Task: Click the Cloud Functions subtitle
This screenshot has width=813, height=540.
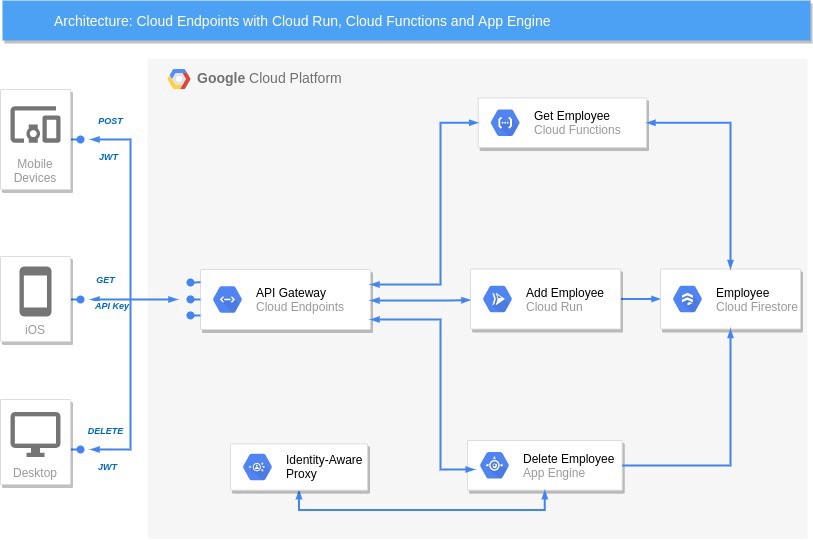Action: click(x=577, y=130)
